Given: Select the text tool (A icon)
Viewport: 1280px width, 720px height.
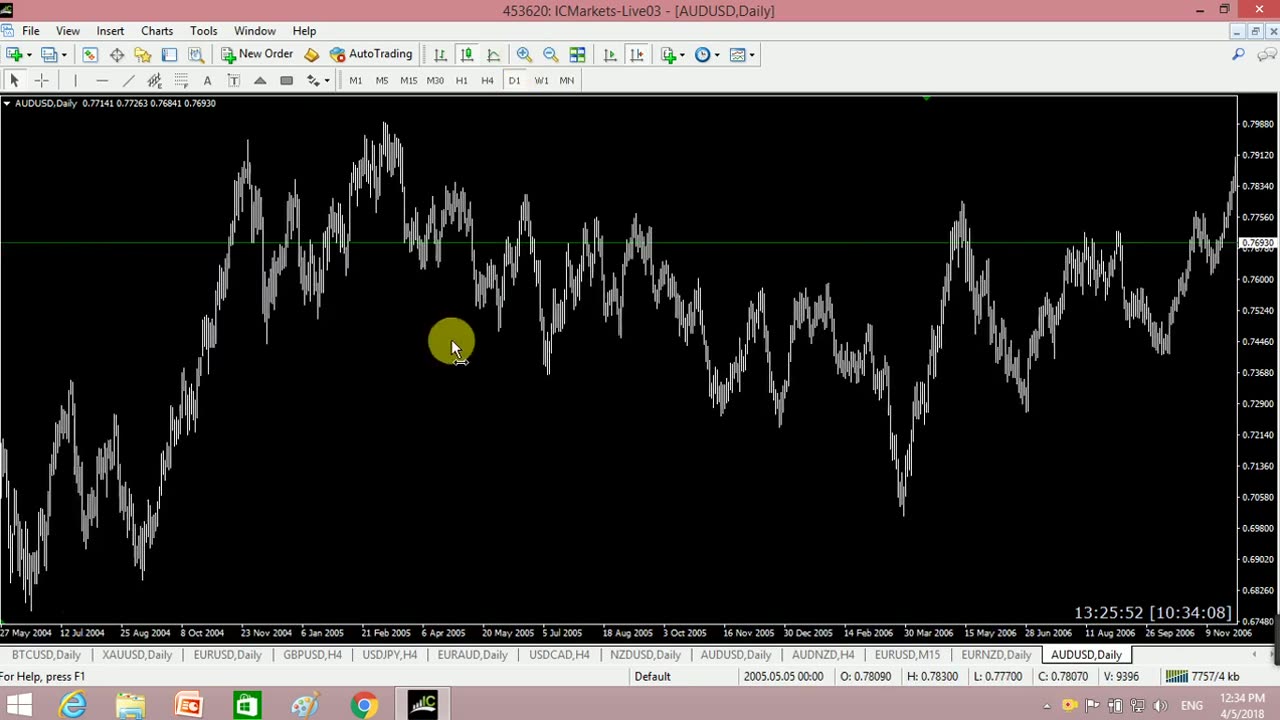Looking at the screenshot, I should [207, 81].
